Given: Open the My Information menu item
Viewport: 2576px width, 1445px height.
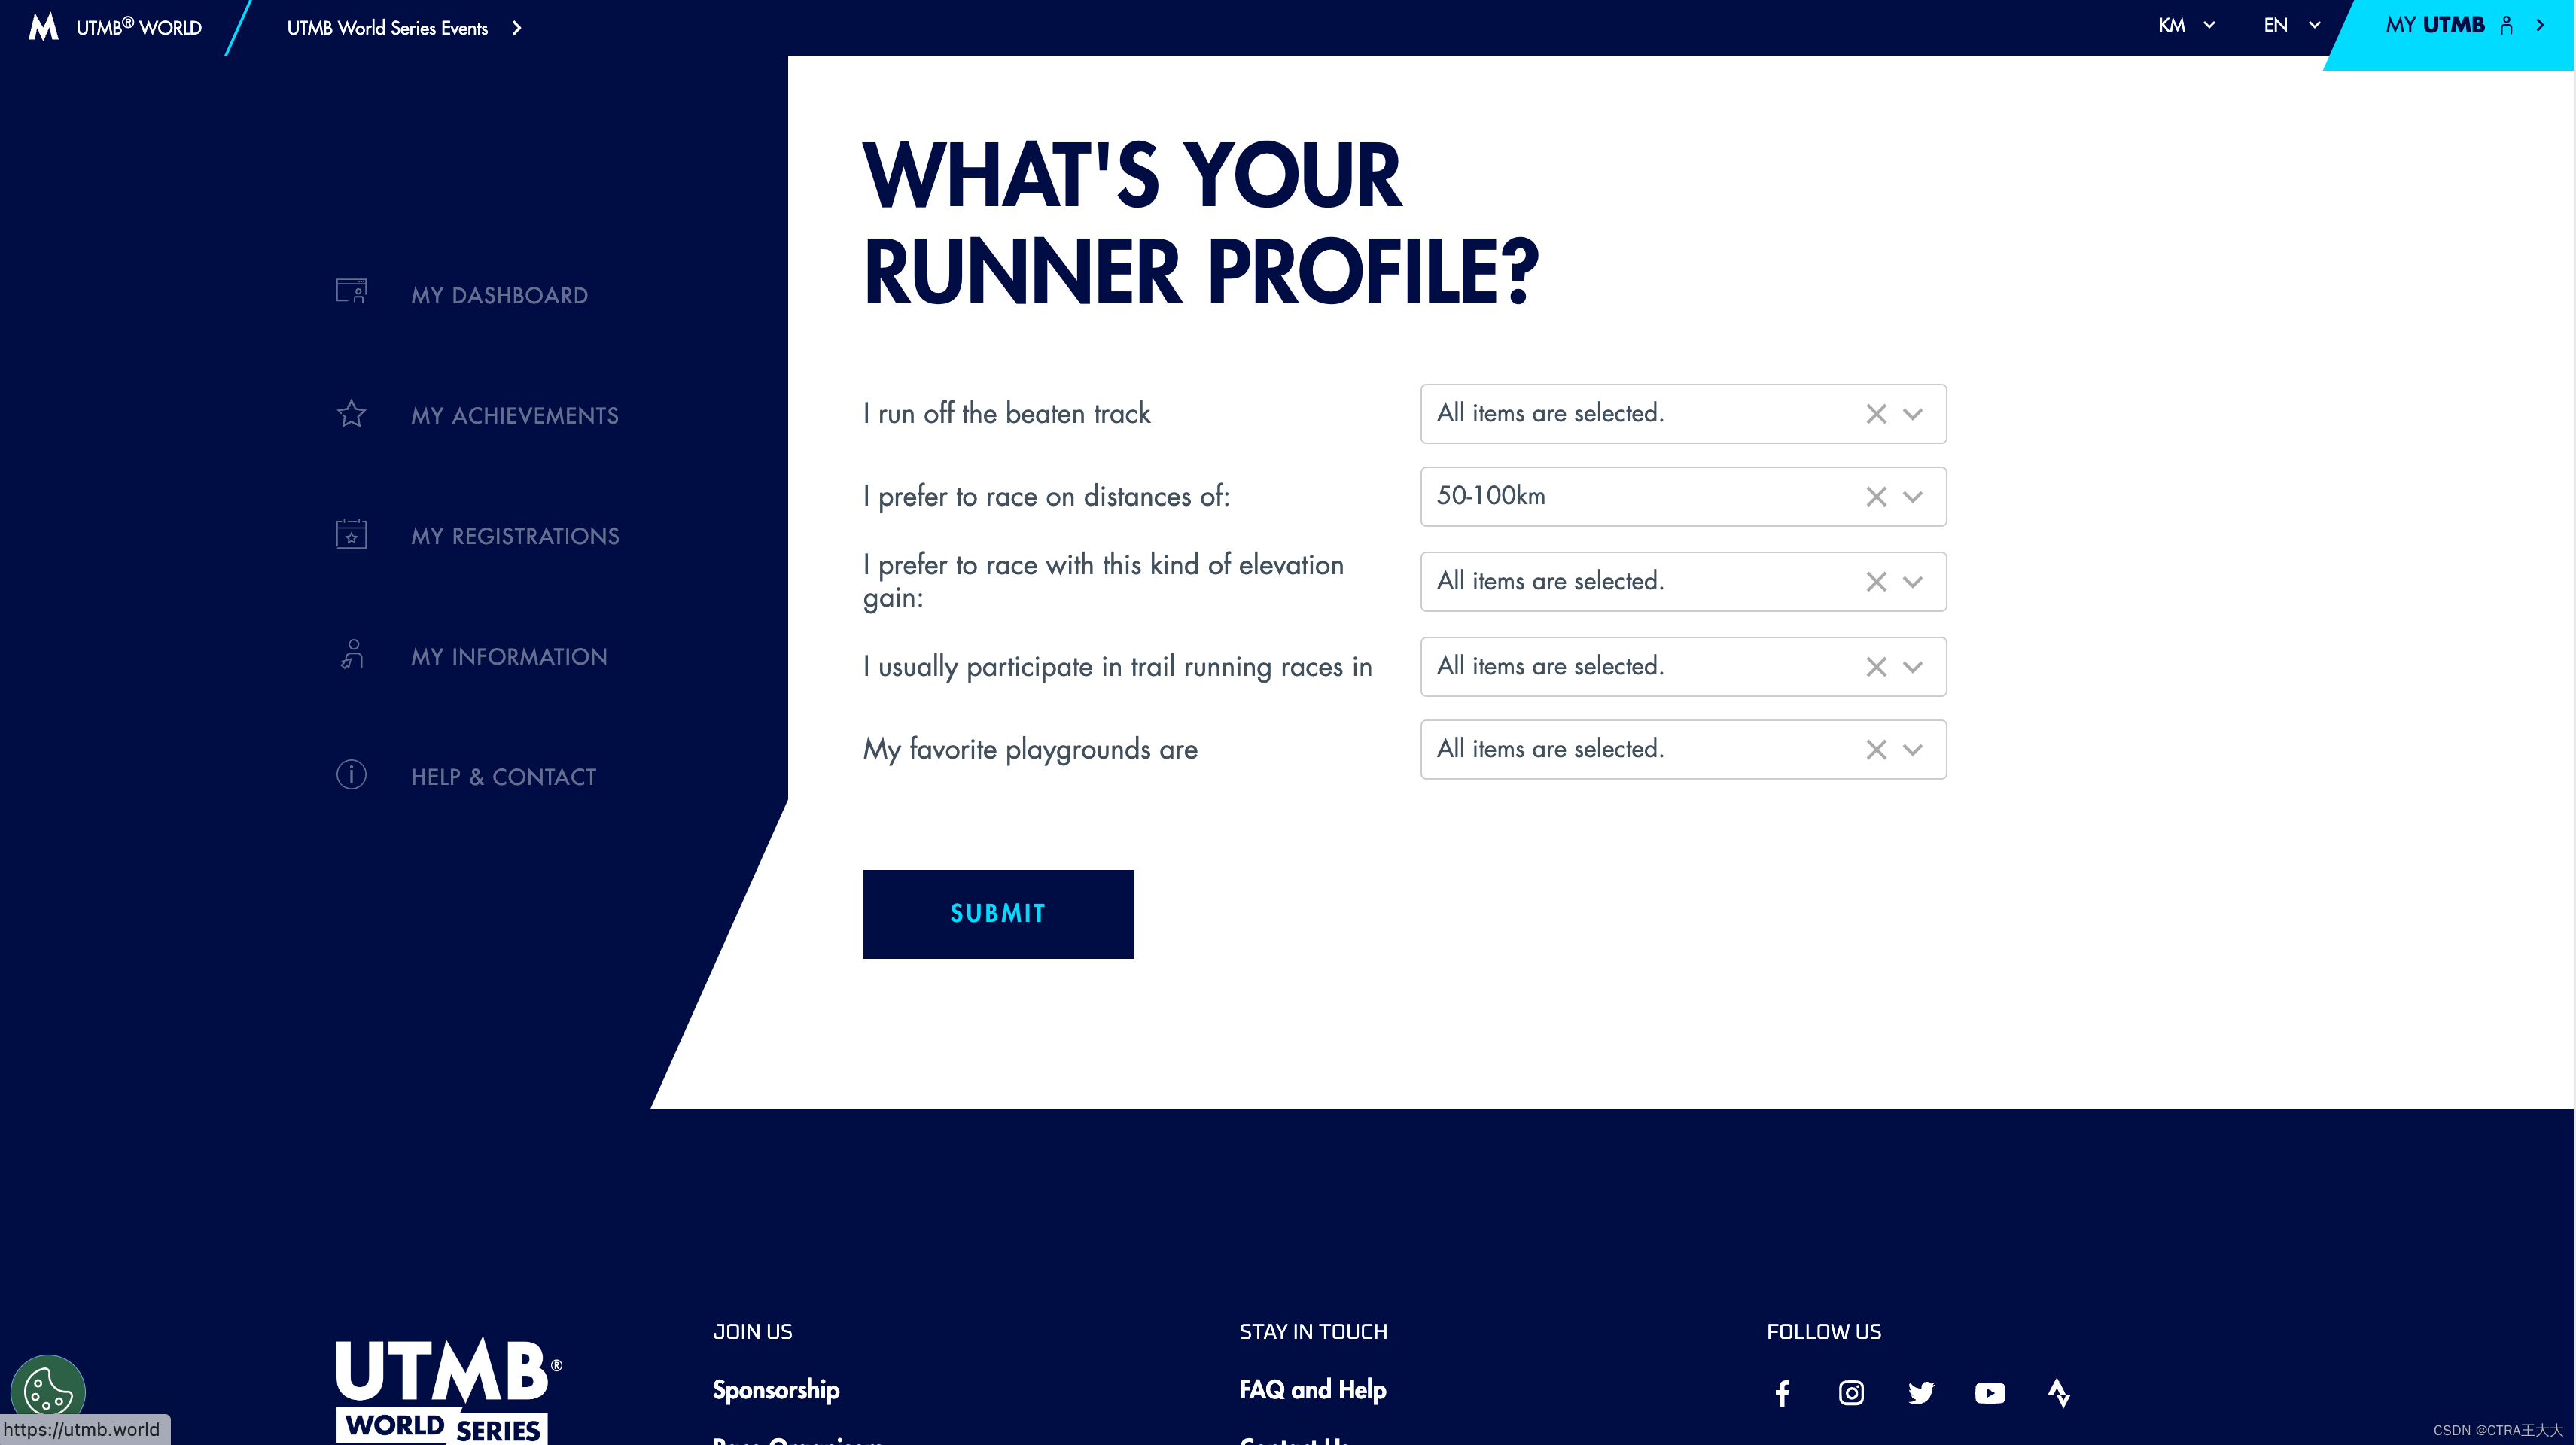Looking at the screenshot, I should point(508,657).
